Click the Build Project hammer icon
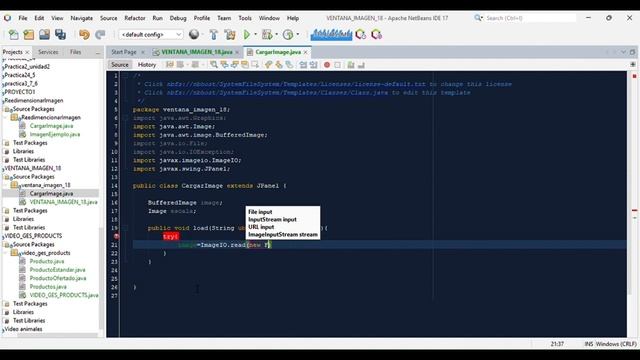Viewport: 640px width, 360px height. pyautogui.click(x=213, y=35)
